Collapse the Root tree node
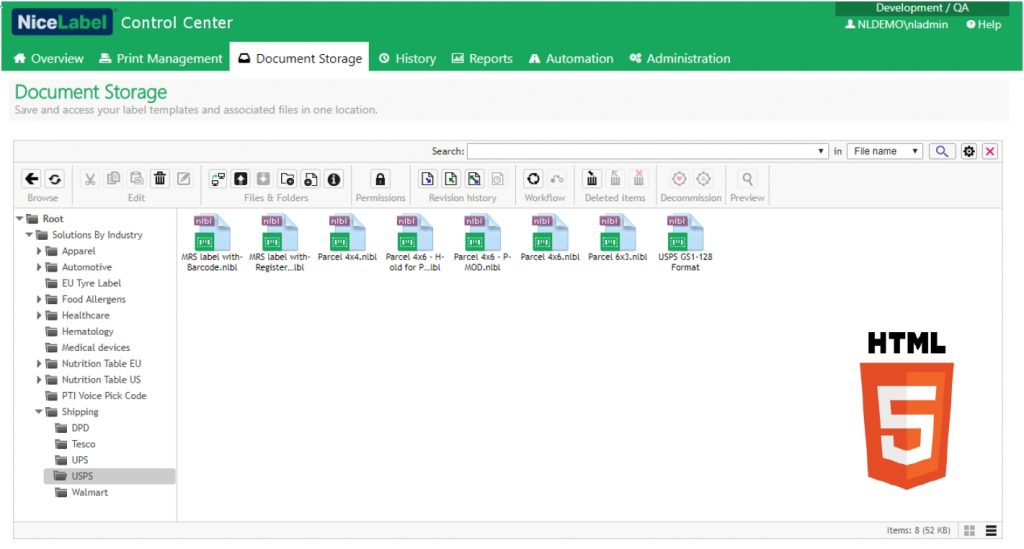Viewport: 1024px width, 549px height. pos(20,219)
